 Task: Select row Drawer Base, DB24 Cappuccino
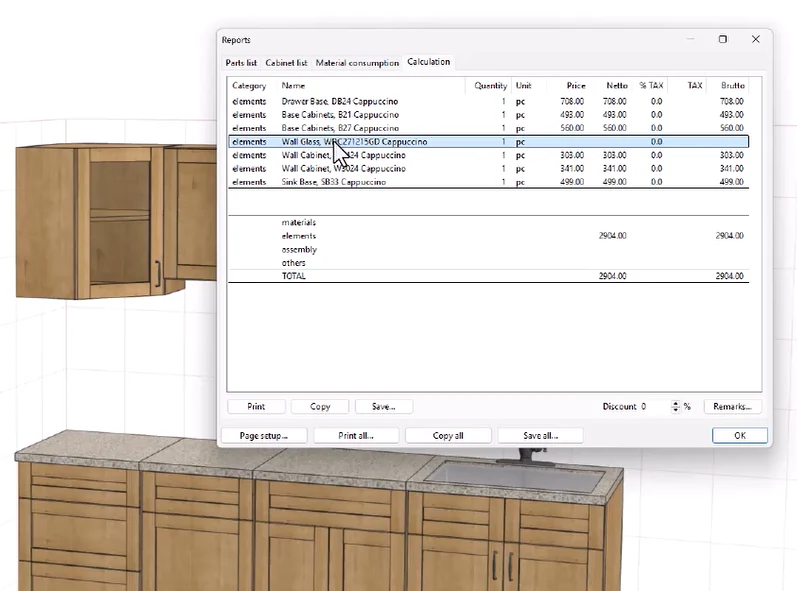(x=488, y=101)
